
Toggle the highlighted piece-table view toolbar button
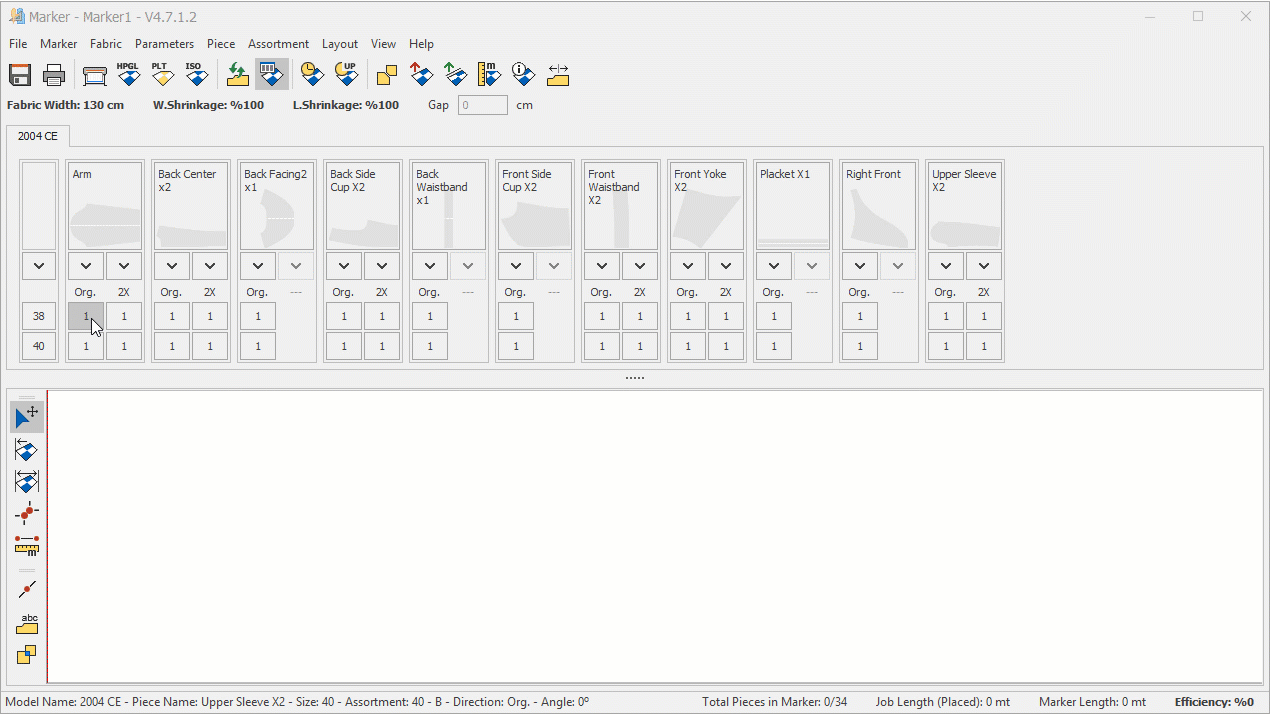(271, 75)
